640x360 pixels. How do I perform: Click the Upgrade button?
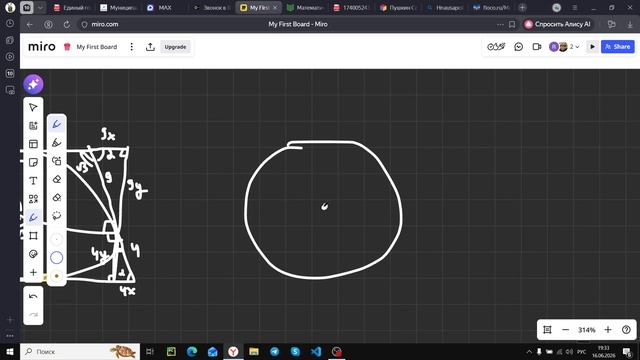pyautogui.click(x=175, y=47)
